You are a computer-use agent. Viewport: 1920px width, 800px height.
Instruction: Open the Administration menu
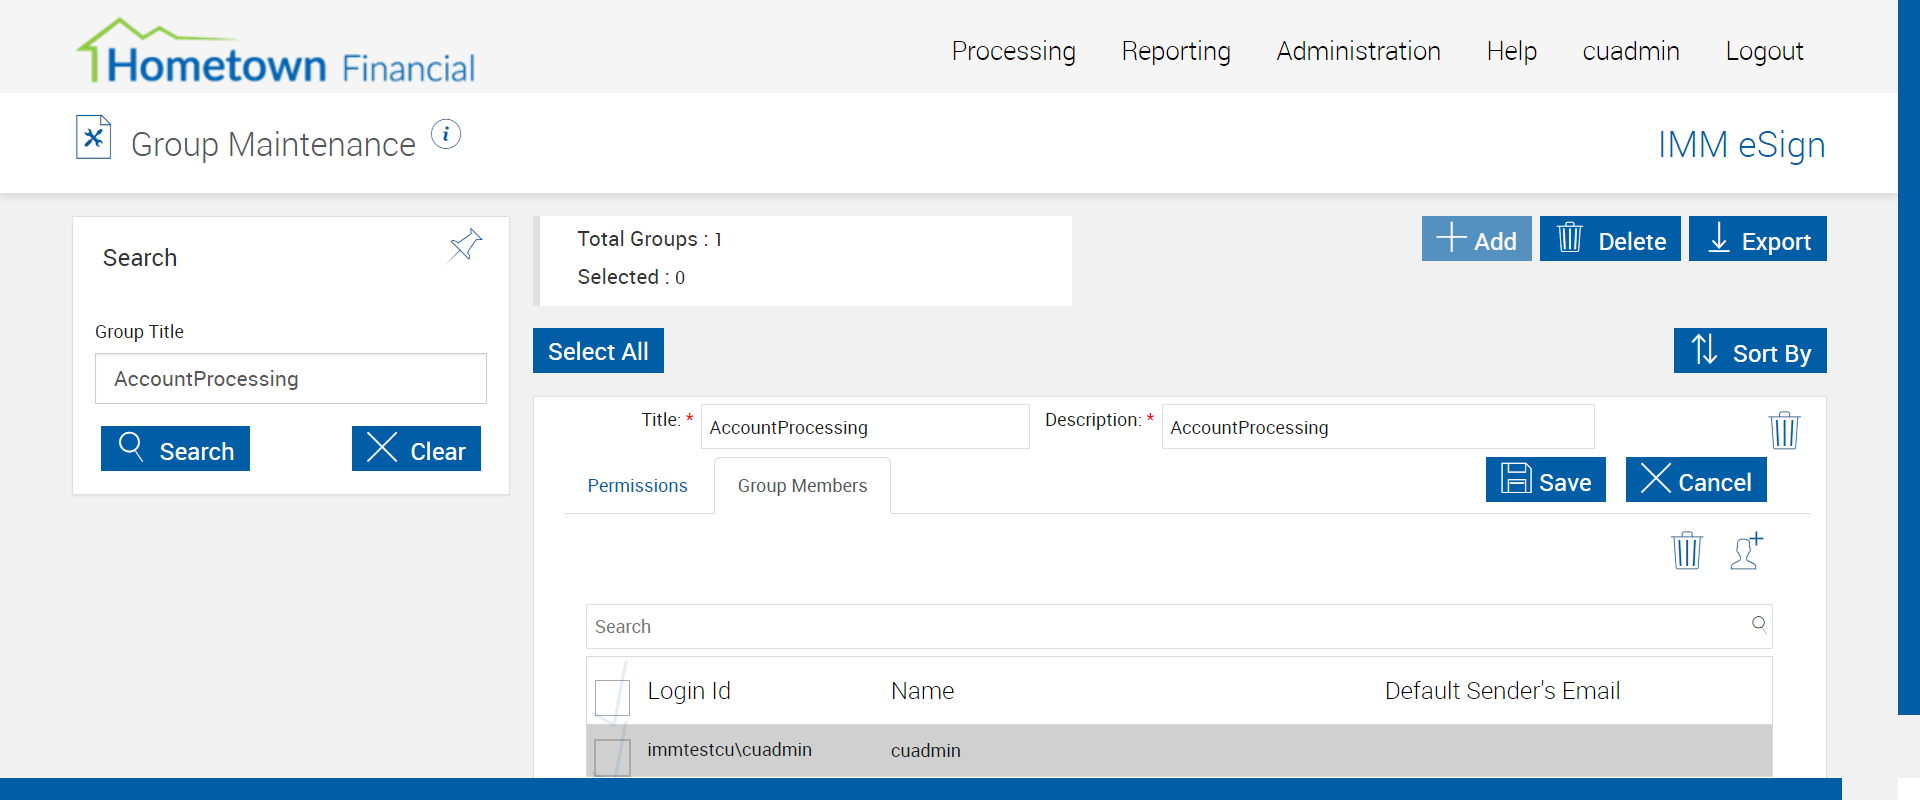tap(1358, 51)
